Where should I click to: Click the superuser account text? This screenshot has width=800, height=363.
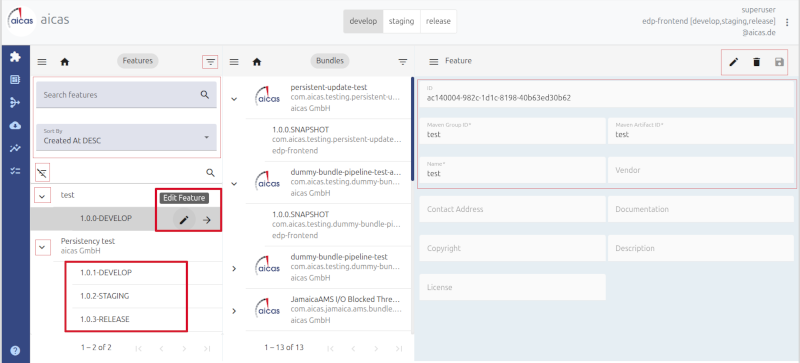(759, 10)
